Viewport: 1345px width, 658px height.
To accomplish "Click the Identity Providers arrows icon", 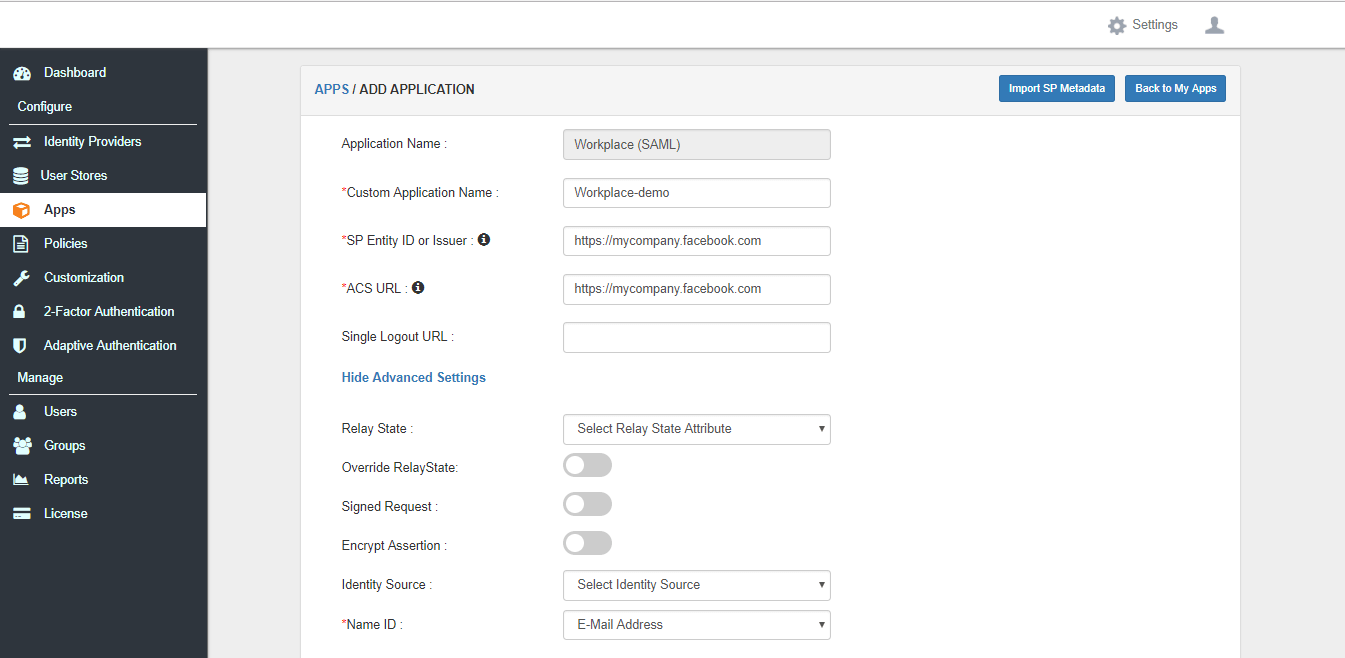I will click(21, 142).
